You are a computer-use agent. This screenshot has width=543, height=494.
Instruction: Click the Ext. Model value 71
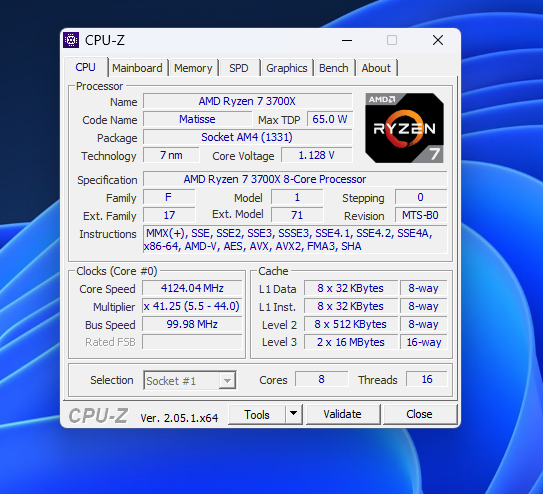coord(297,215)
